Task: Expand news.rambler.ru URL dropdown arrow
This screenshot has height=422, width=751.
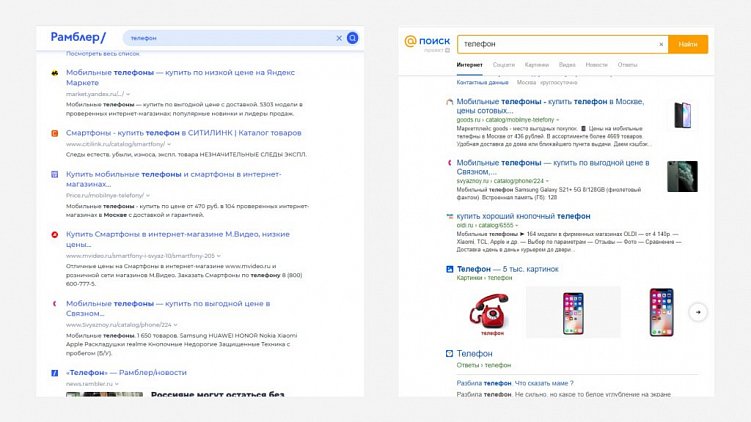Action: 117,384
